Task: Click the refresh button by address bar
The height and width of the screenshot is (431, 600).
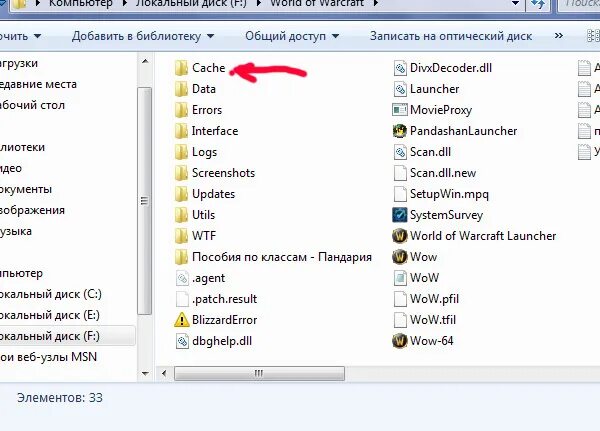Action: 539,4
